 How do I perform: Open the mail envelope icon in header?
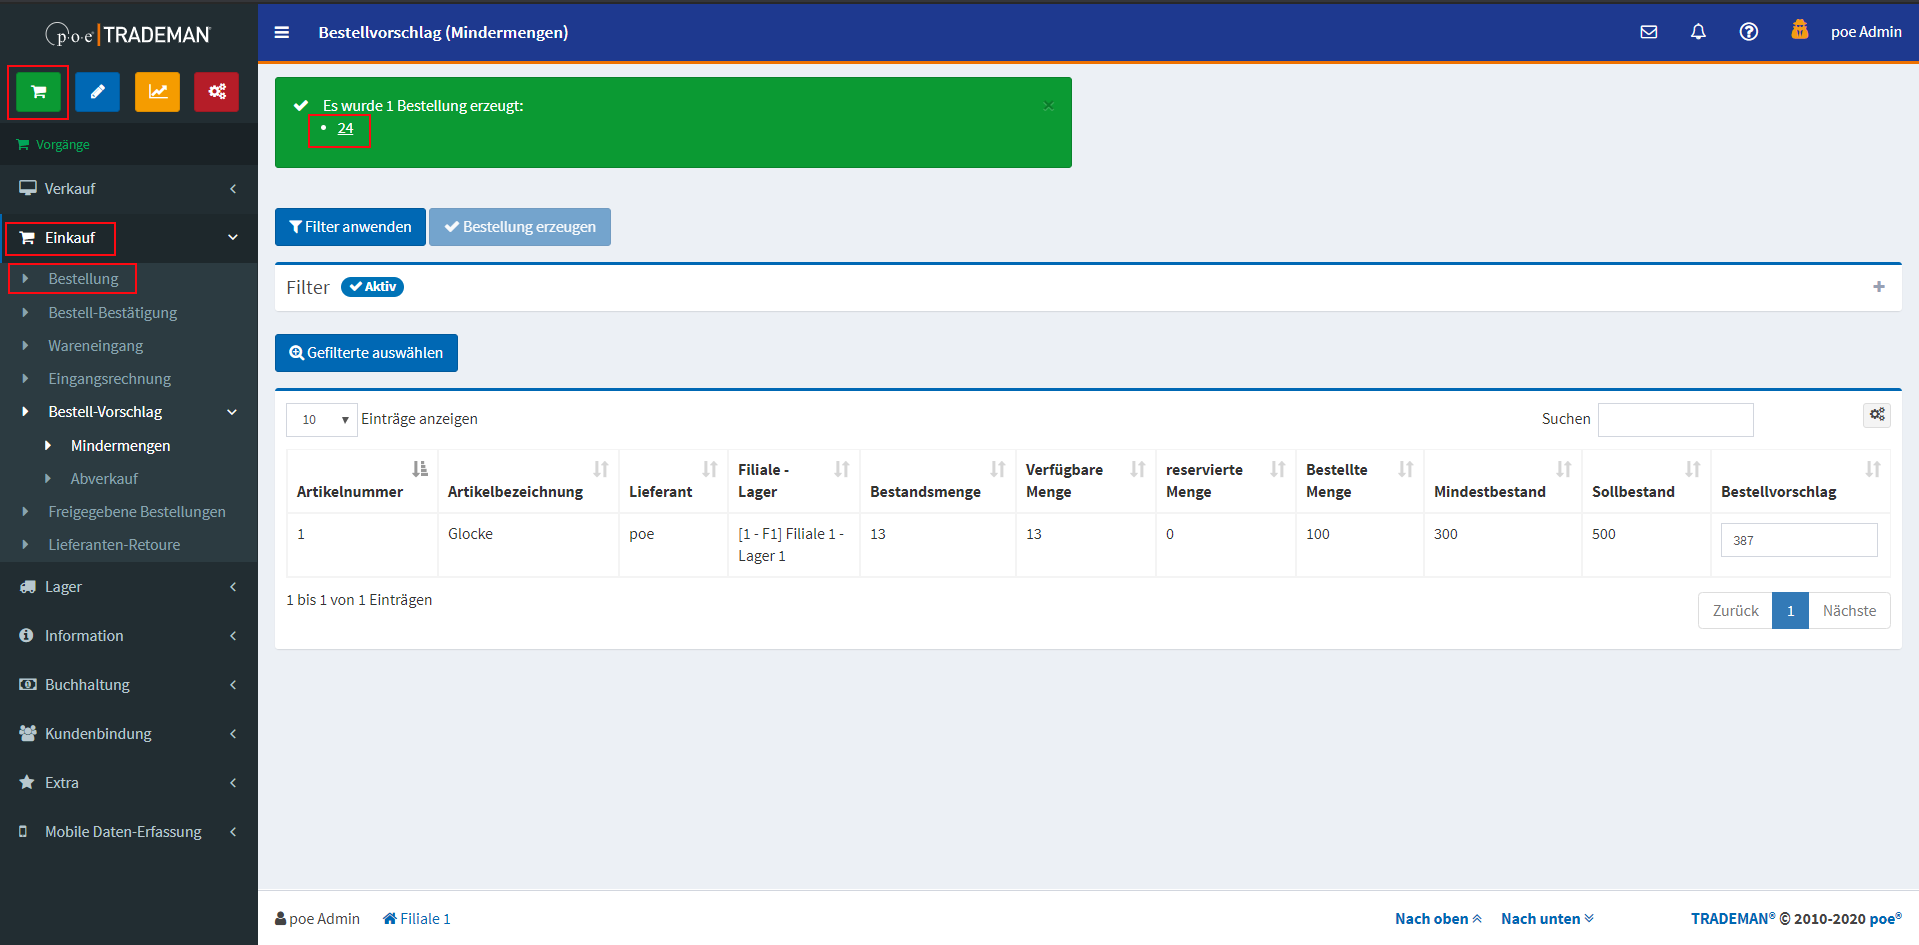pos(1649,32)
